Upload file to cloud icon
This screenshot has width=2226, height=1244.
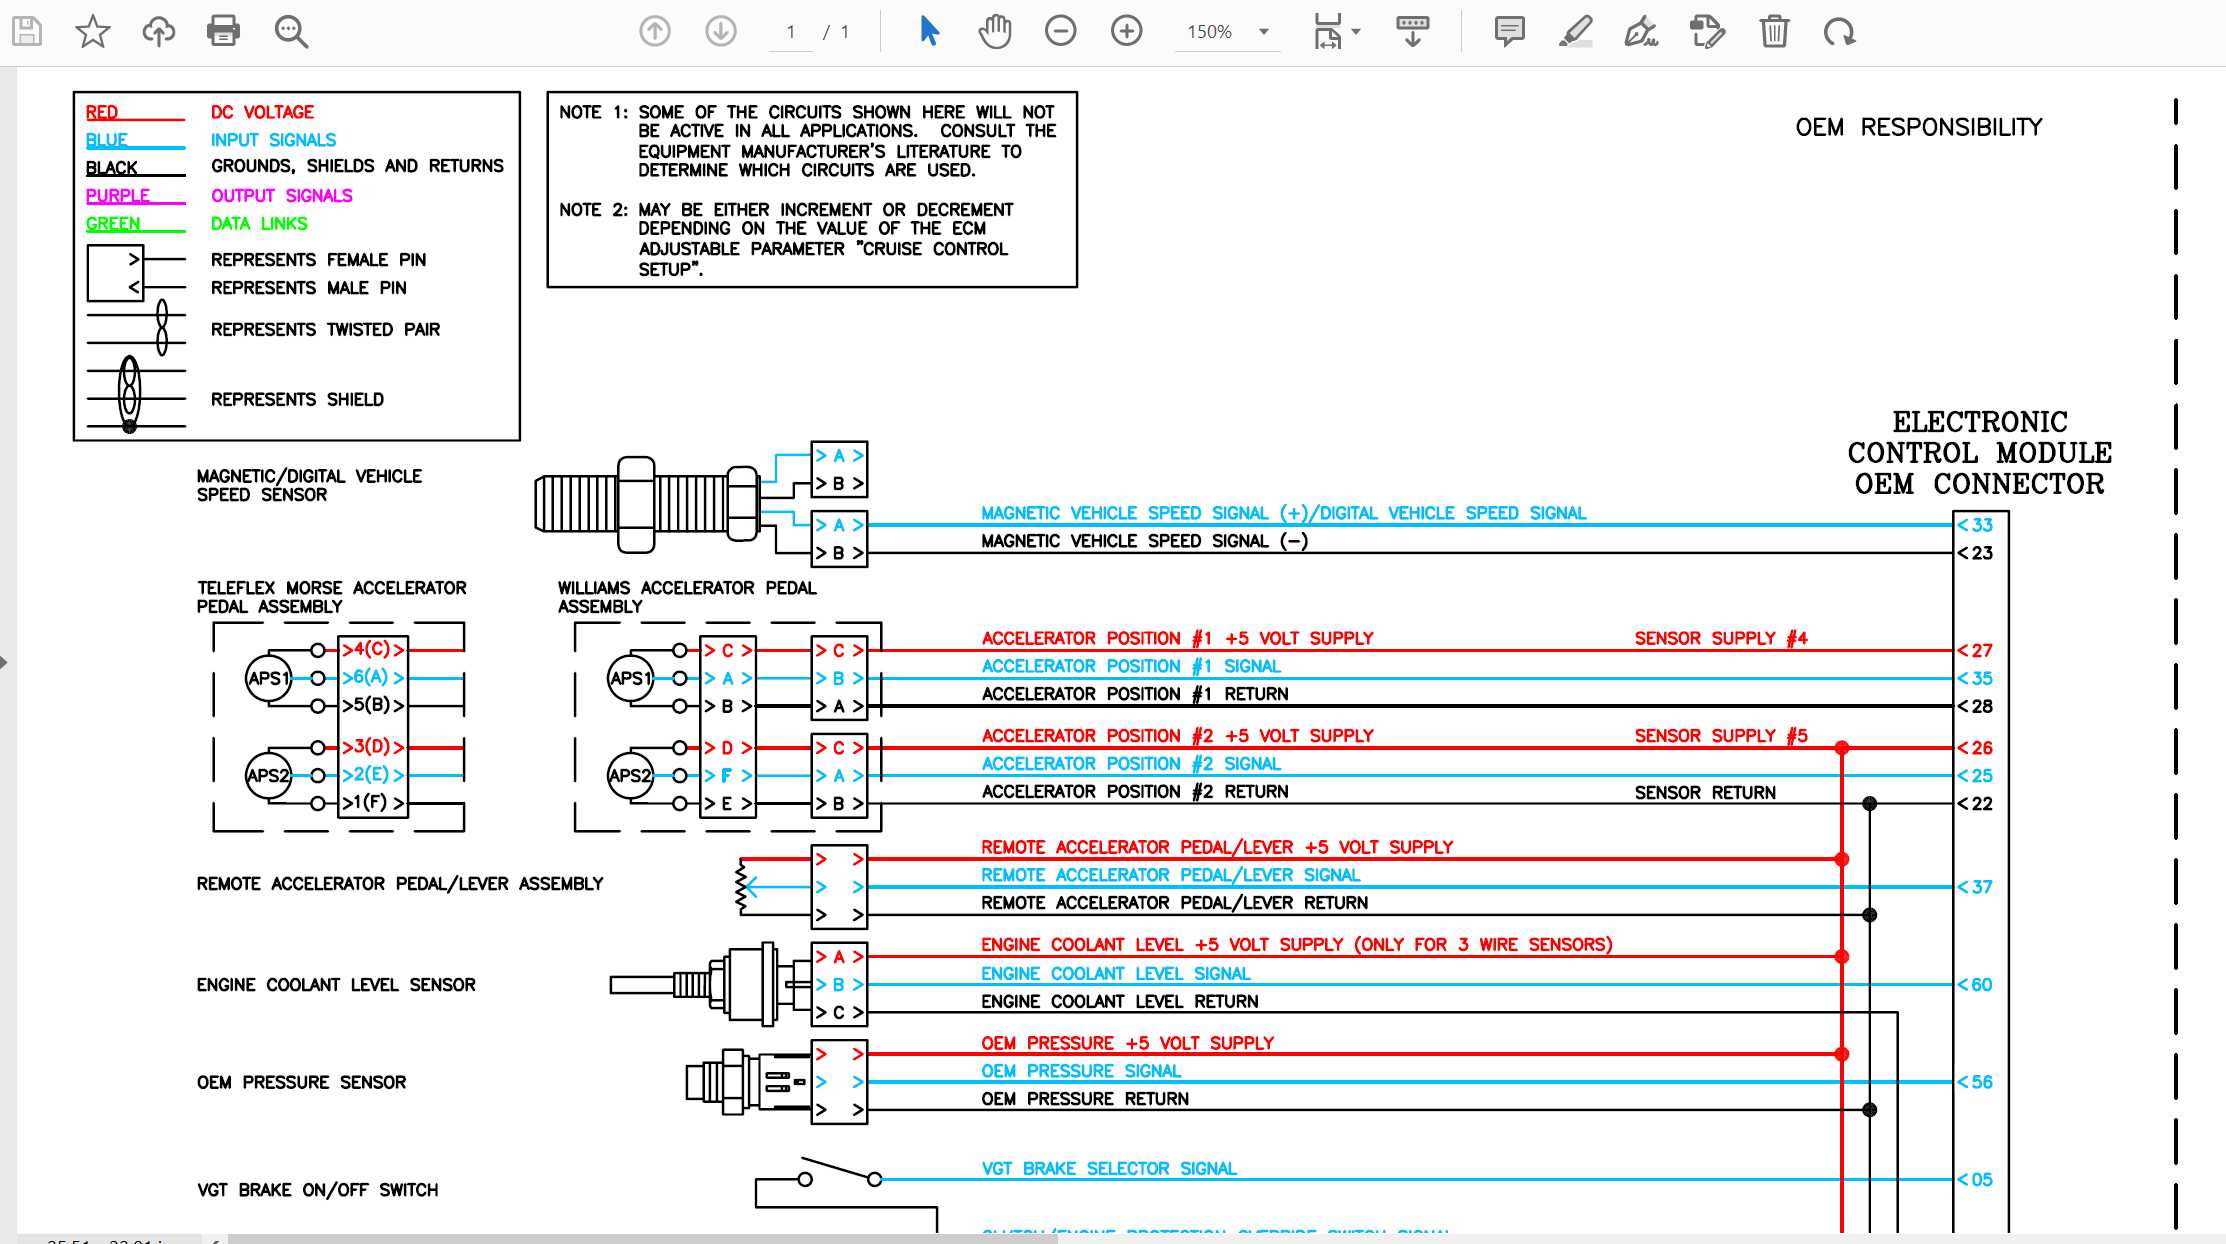pos(158,32)
